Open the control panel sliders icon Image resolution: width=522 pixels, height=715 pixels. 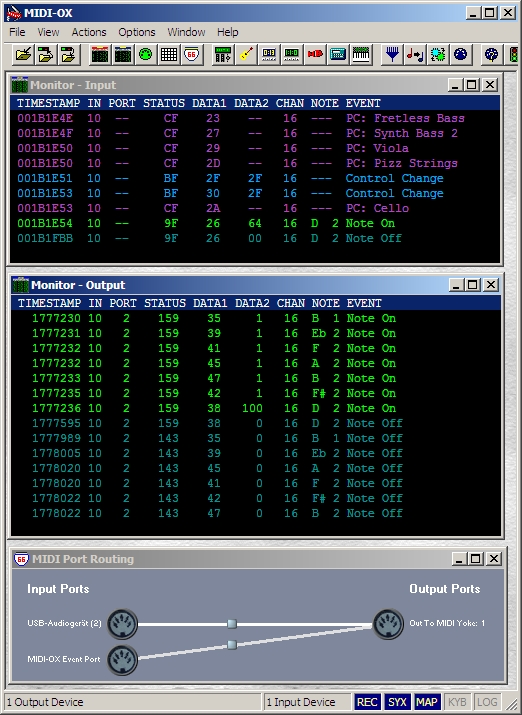(223, 55)
